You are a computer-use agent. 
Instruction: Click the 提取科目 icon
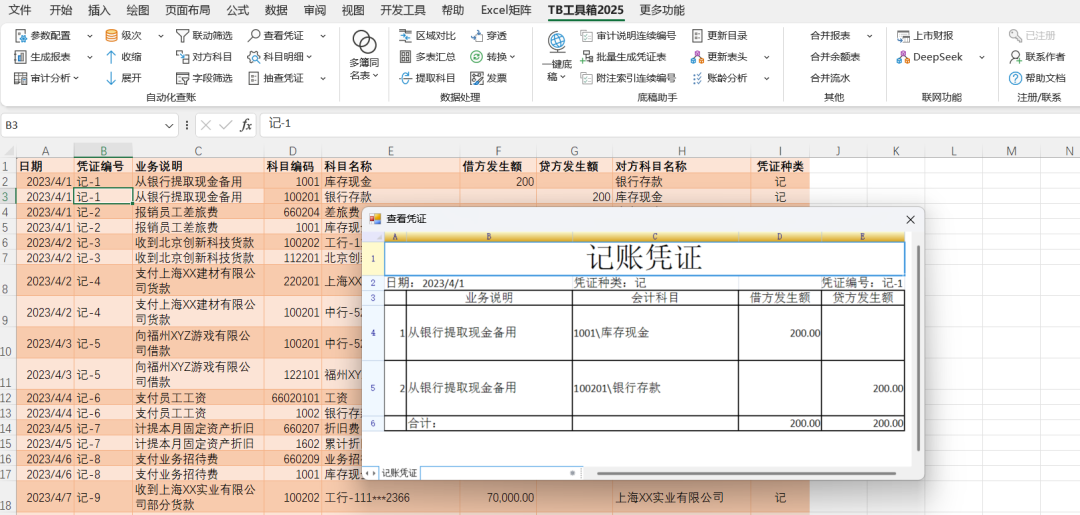coord(406,78)
